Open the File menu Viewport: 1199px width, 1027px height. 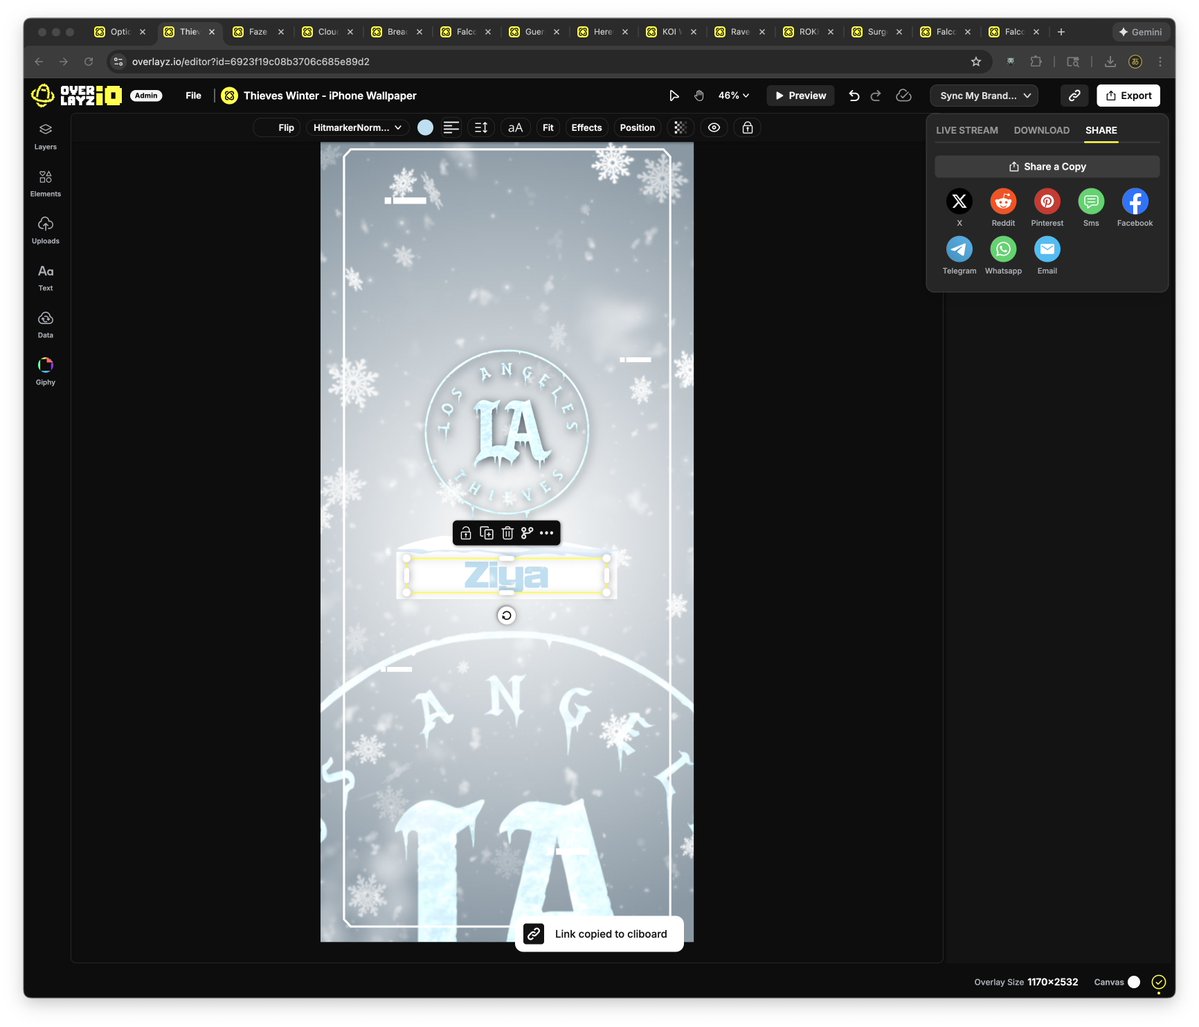[x=193, y=96]
